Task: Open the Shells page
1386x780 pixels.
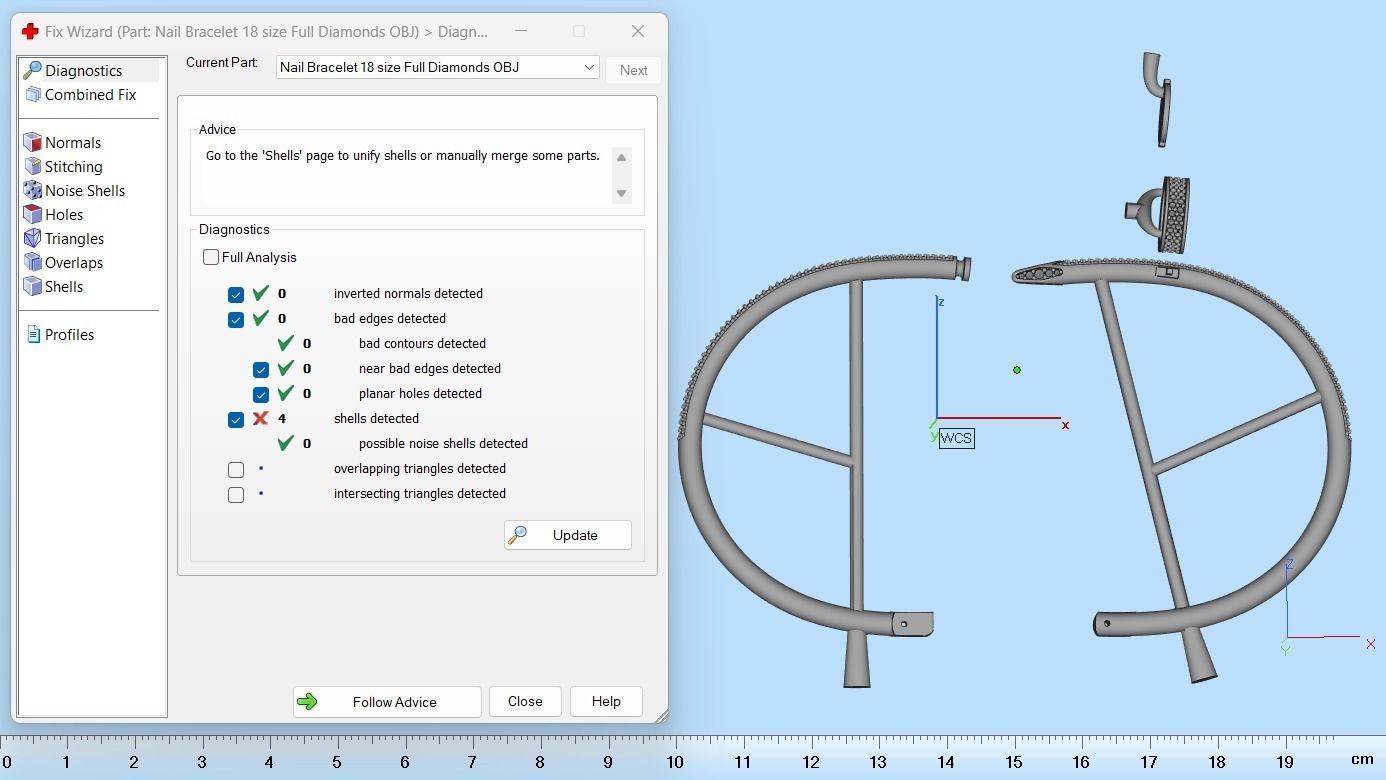Action: click(63, 286)
